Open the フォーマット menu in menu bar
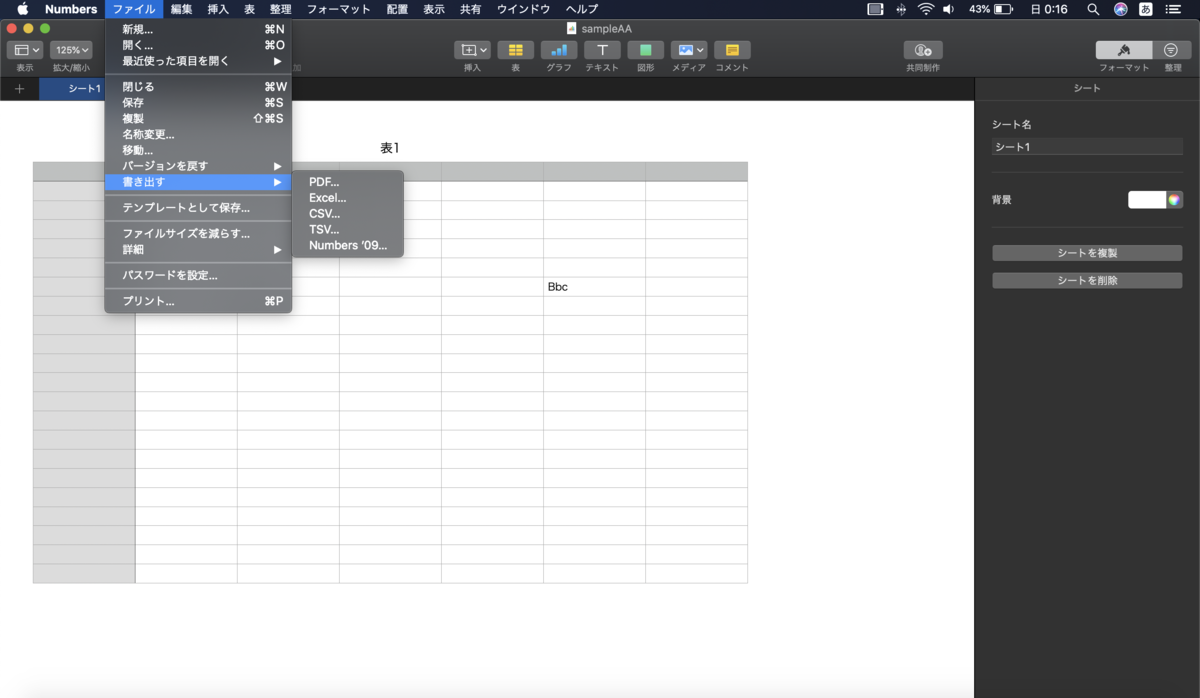 click(x=338, y=9)
